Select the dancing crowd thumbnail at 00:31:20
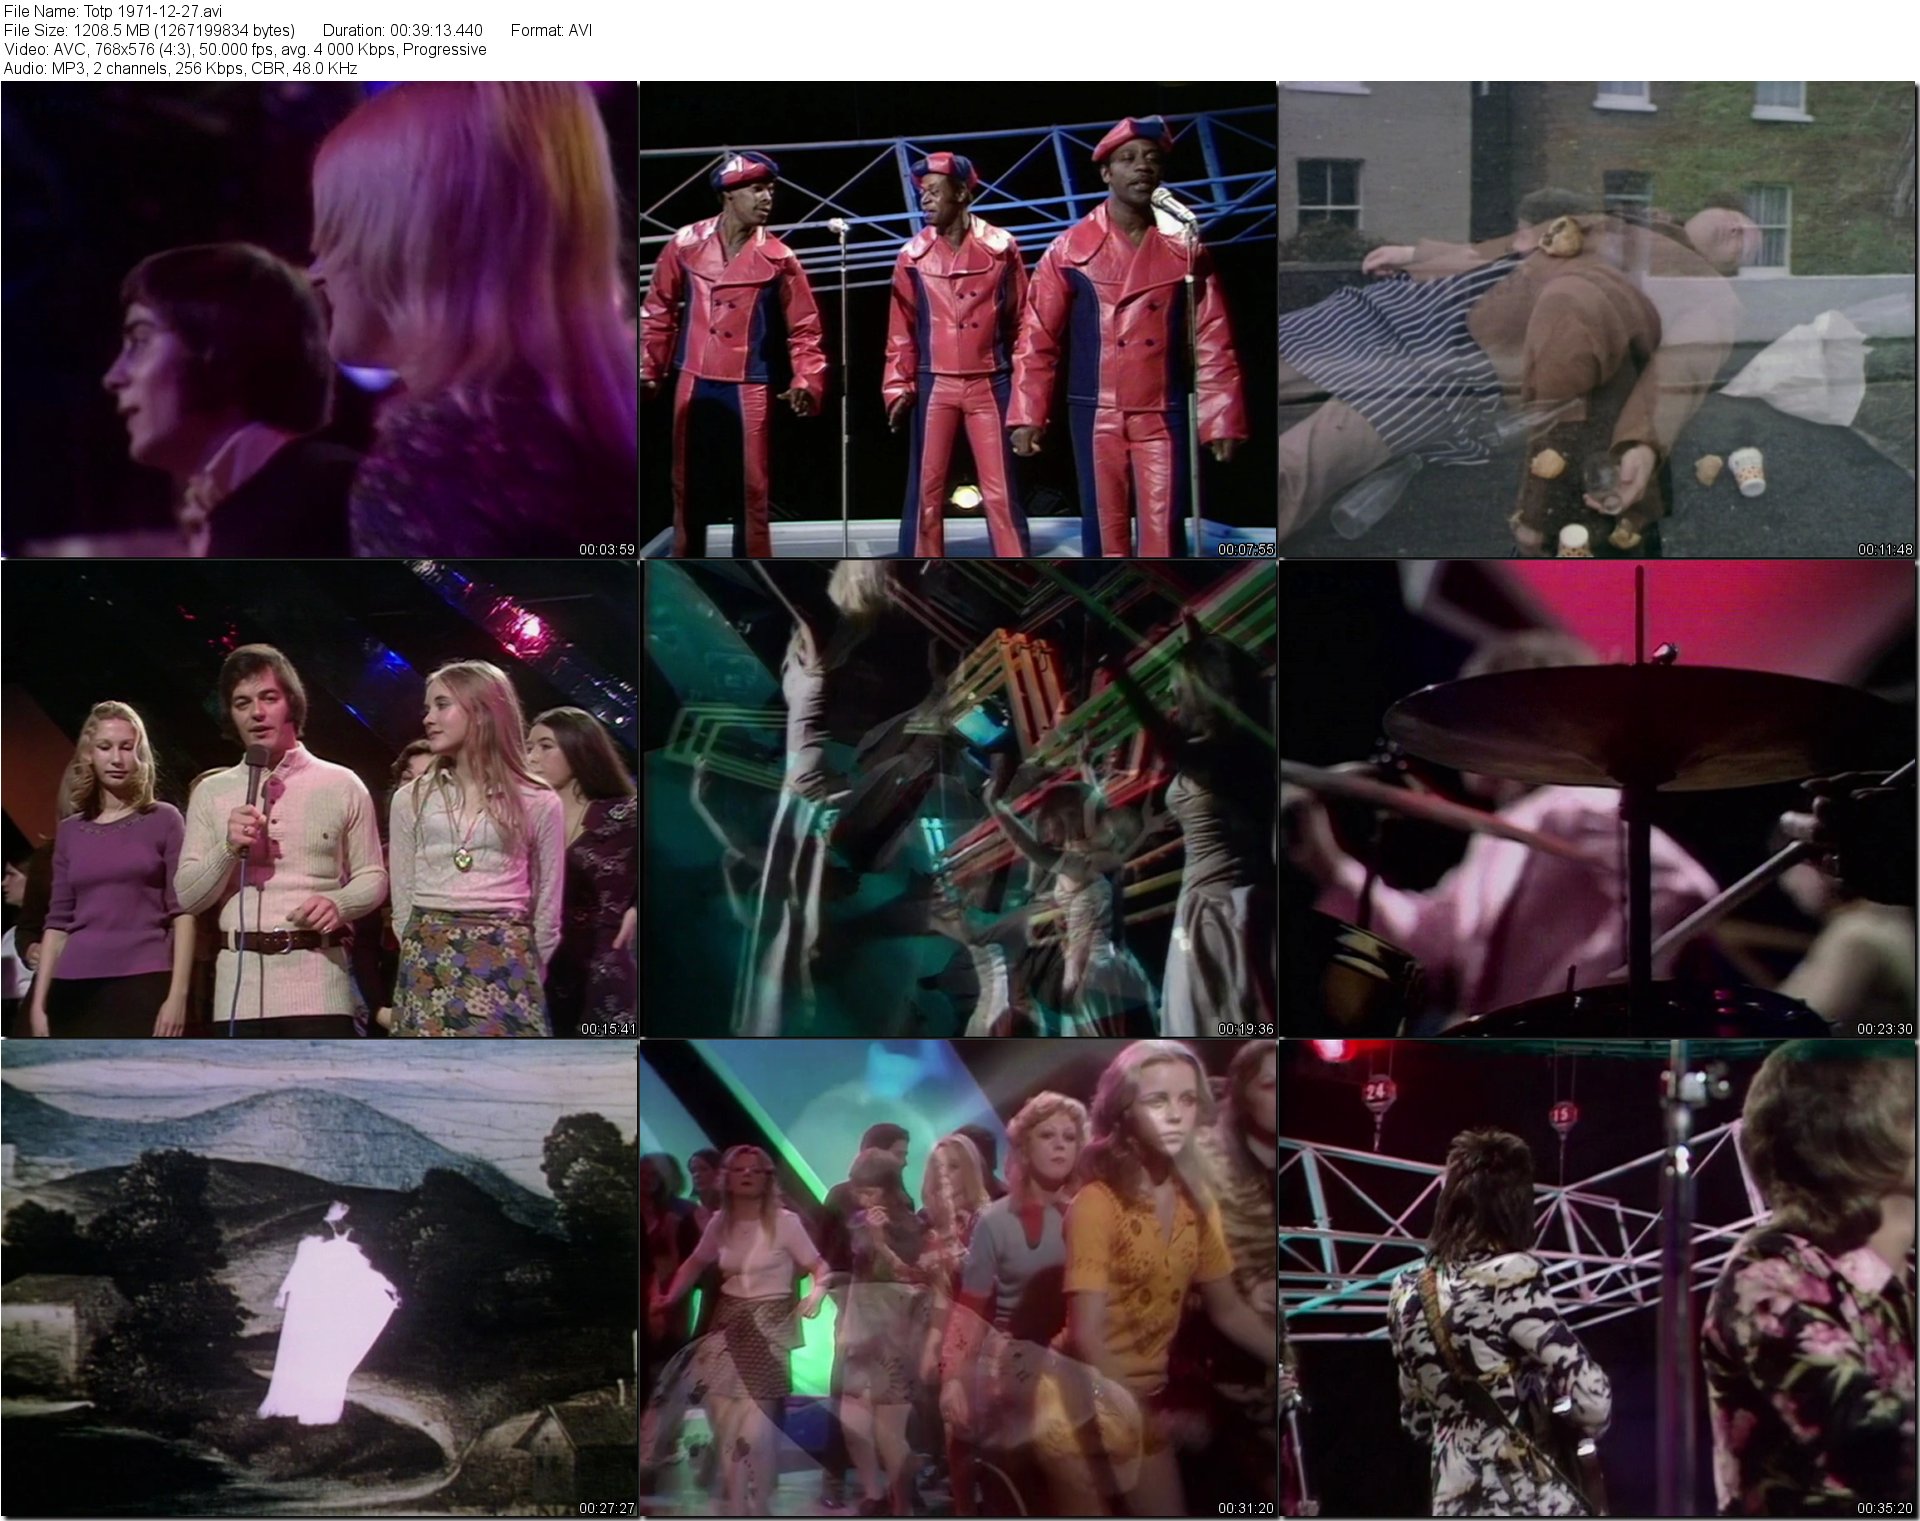Viewport: 1920px width, 1521px height. click(x=958, y=1277)
